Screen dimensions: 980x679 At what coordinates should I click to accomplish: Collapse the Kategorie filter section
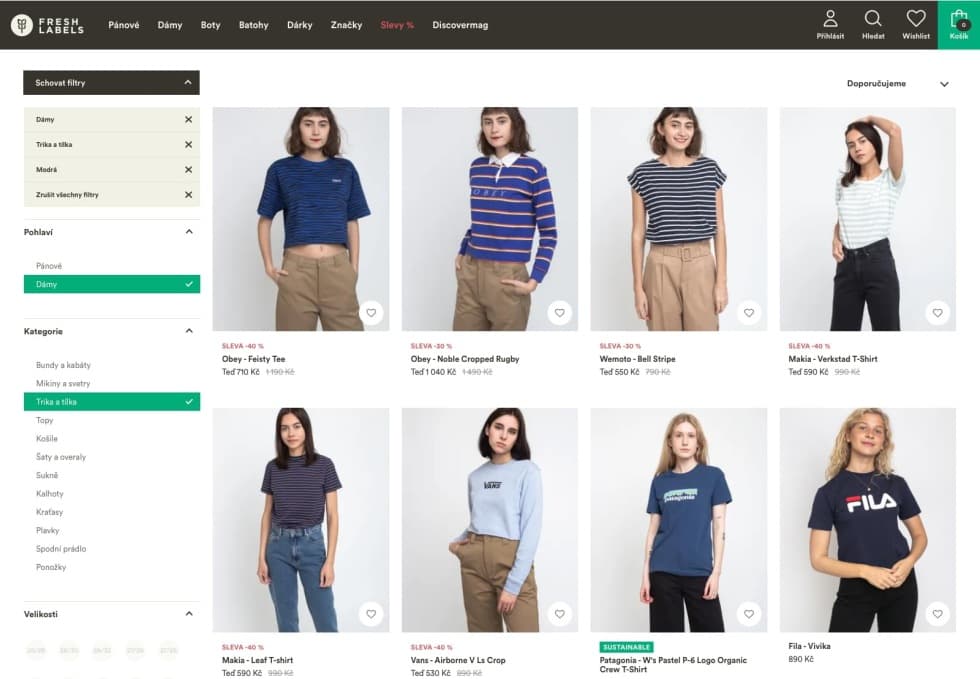pyautogui.click(x=189, y=331)
